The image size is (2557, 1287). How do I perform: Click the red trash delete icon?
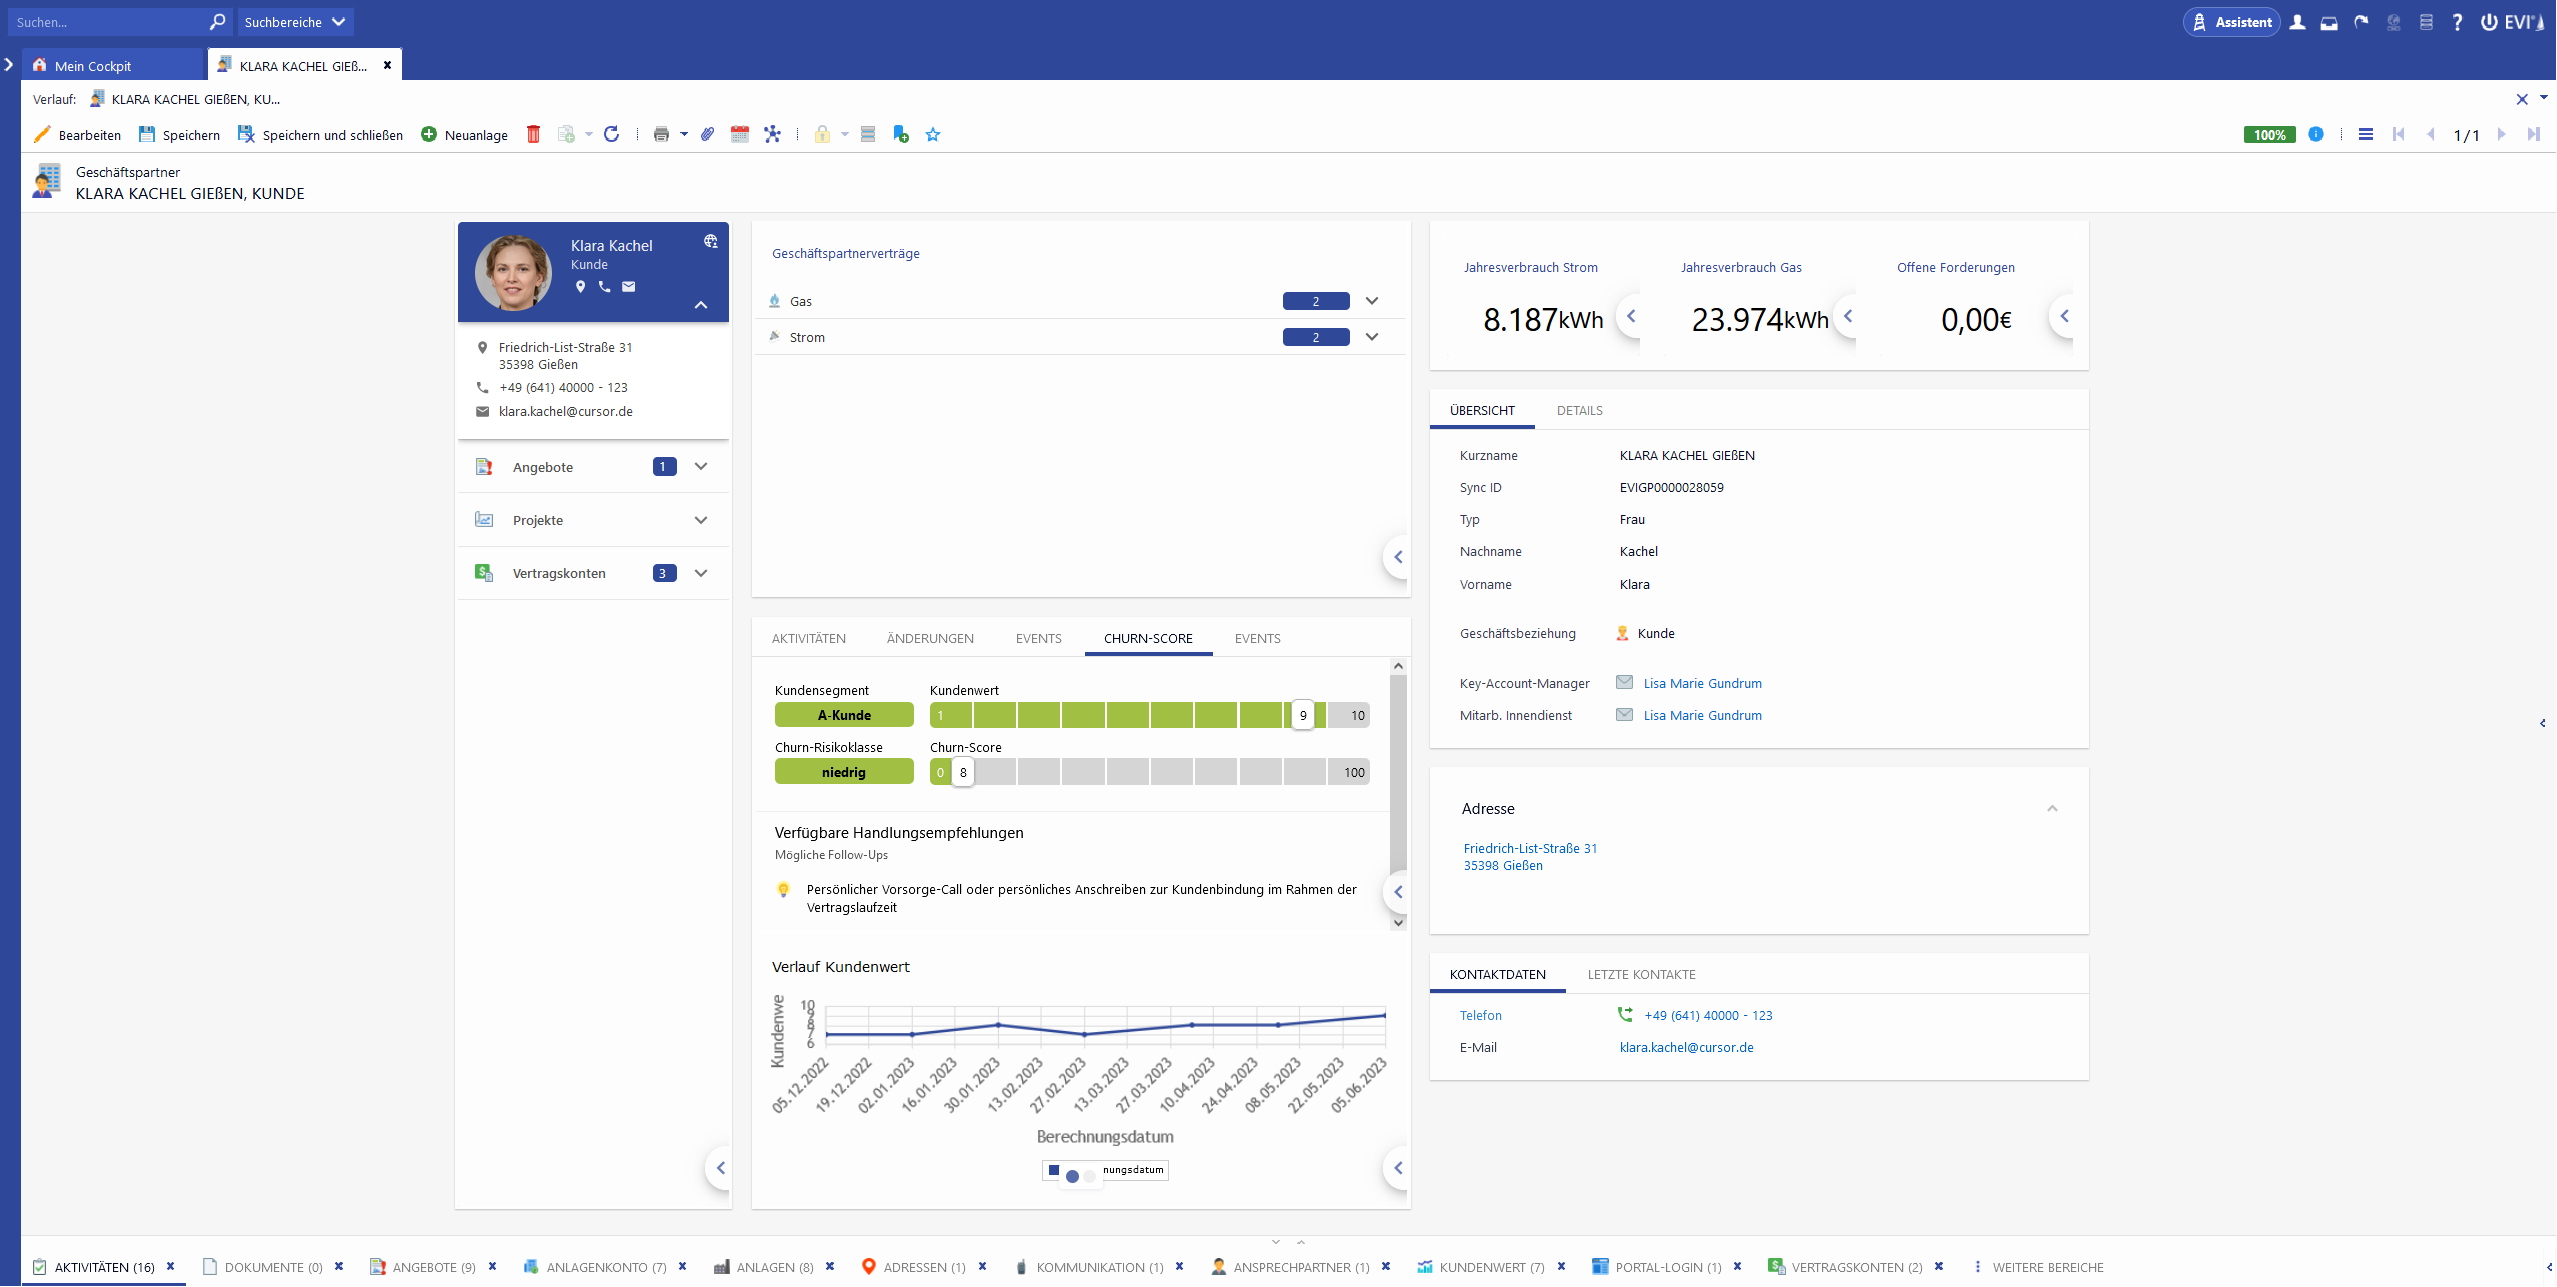click(x=533, y=134)
